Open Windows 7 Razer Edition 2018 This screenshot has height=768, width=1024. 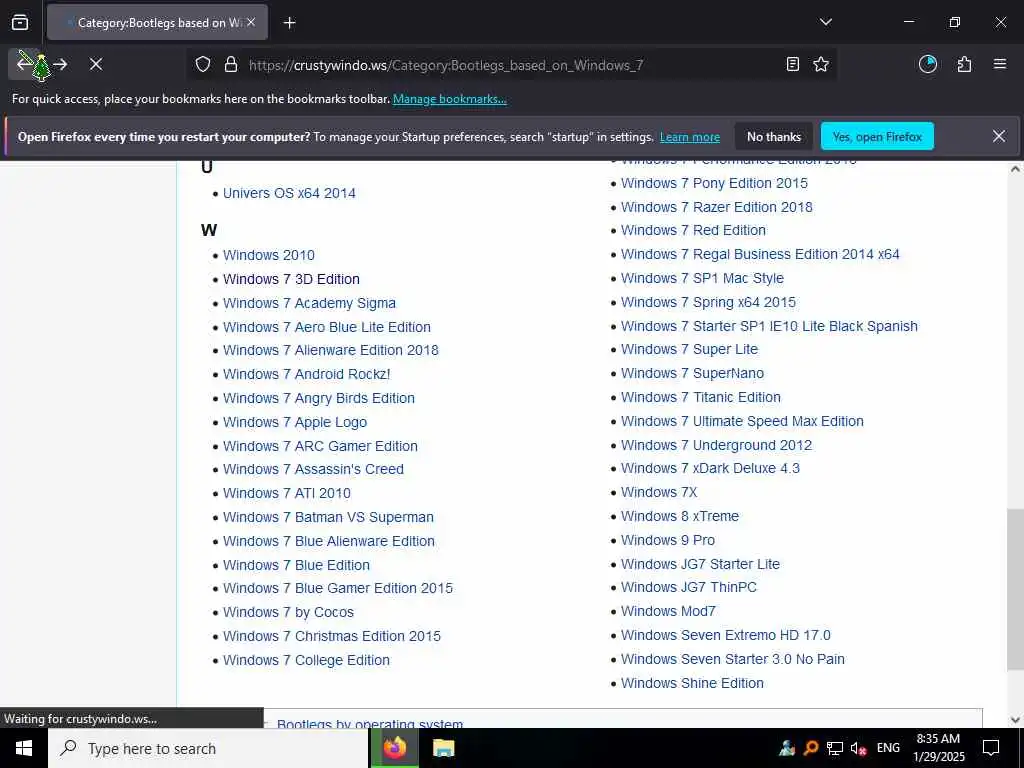tap(716, 207)
